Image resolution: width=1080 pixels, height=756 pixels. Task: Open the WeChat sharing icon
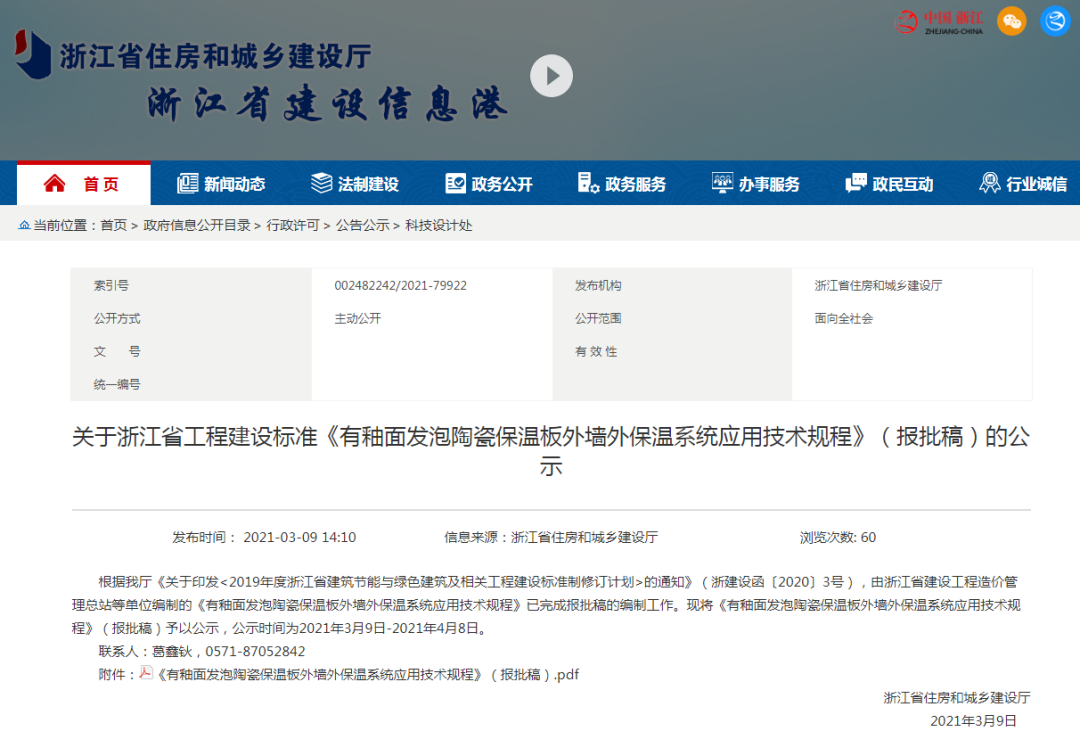1011,21
